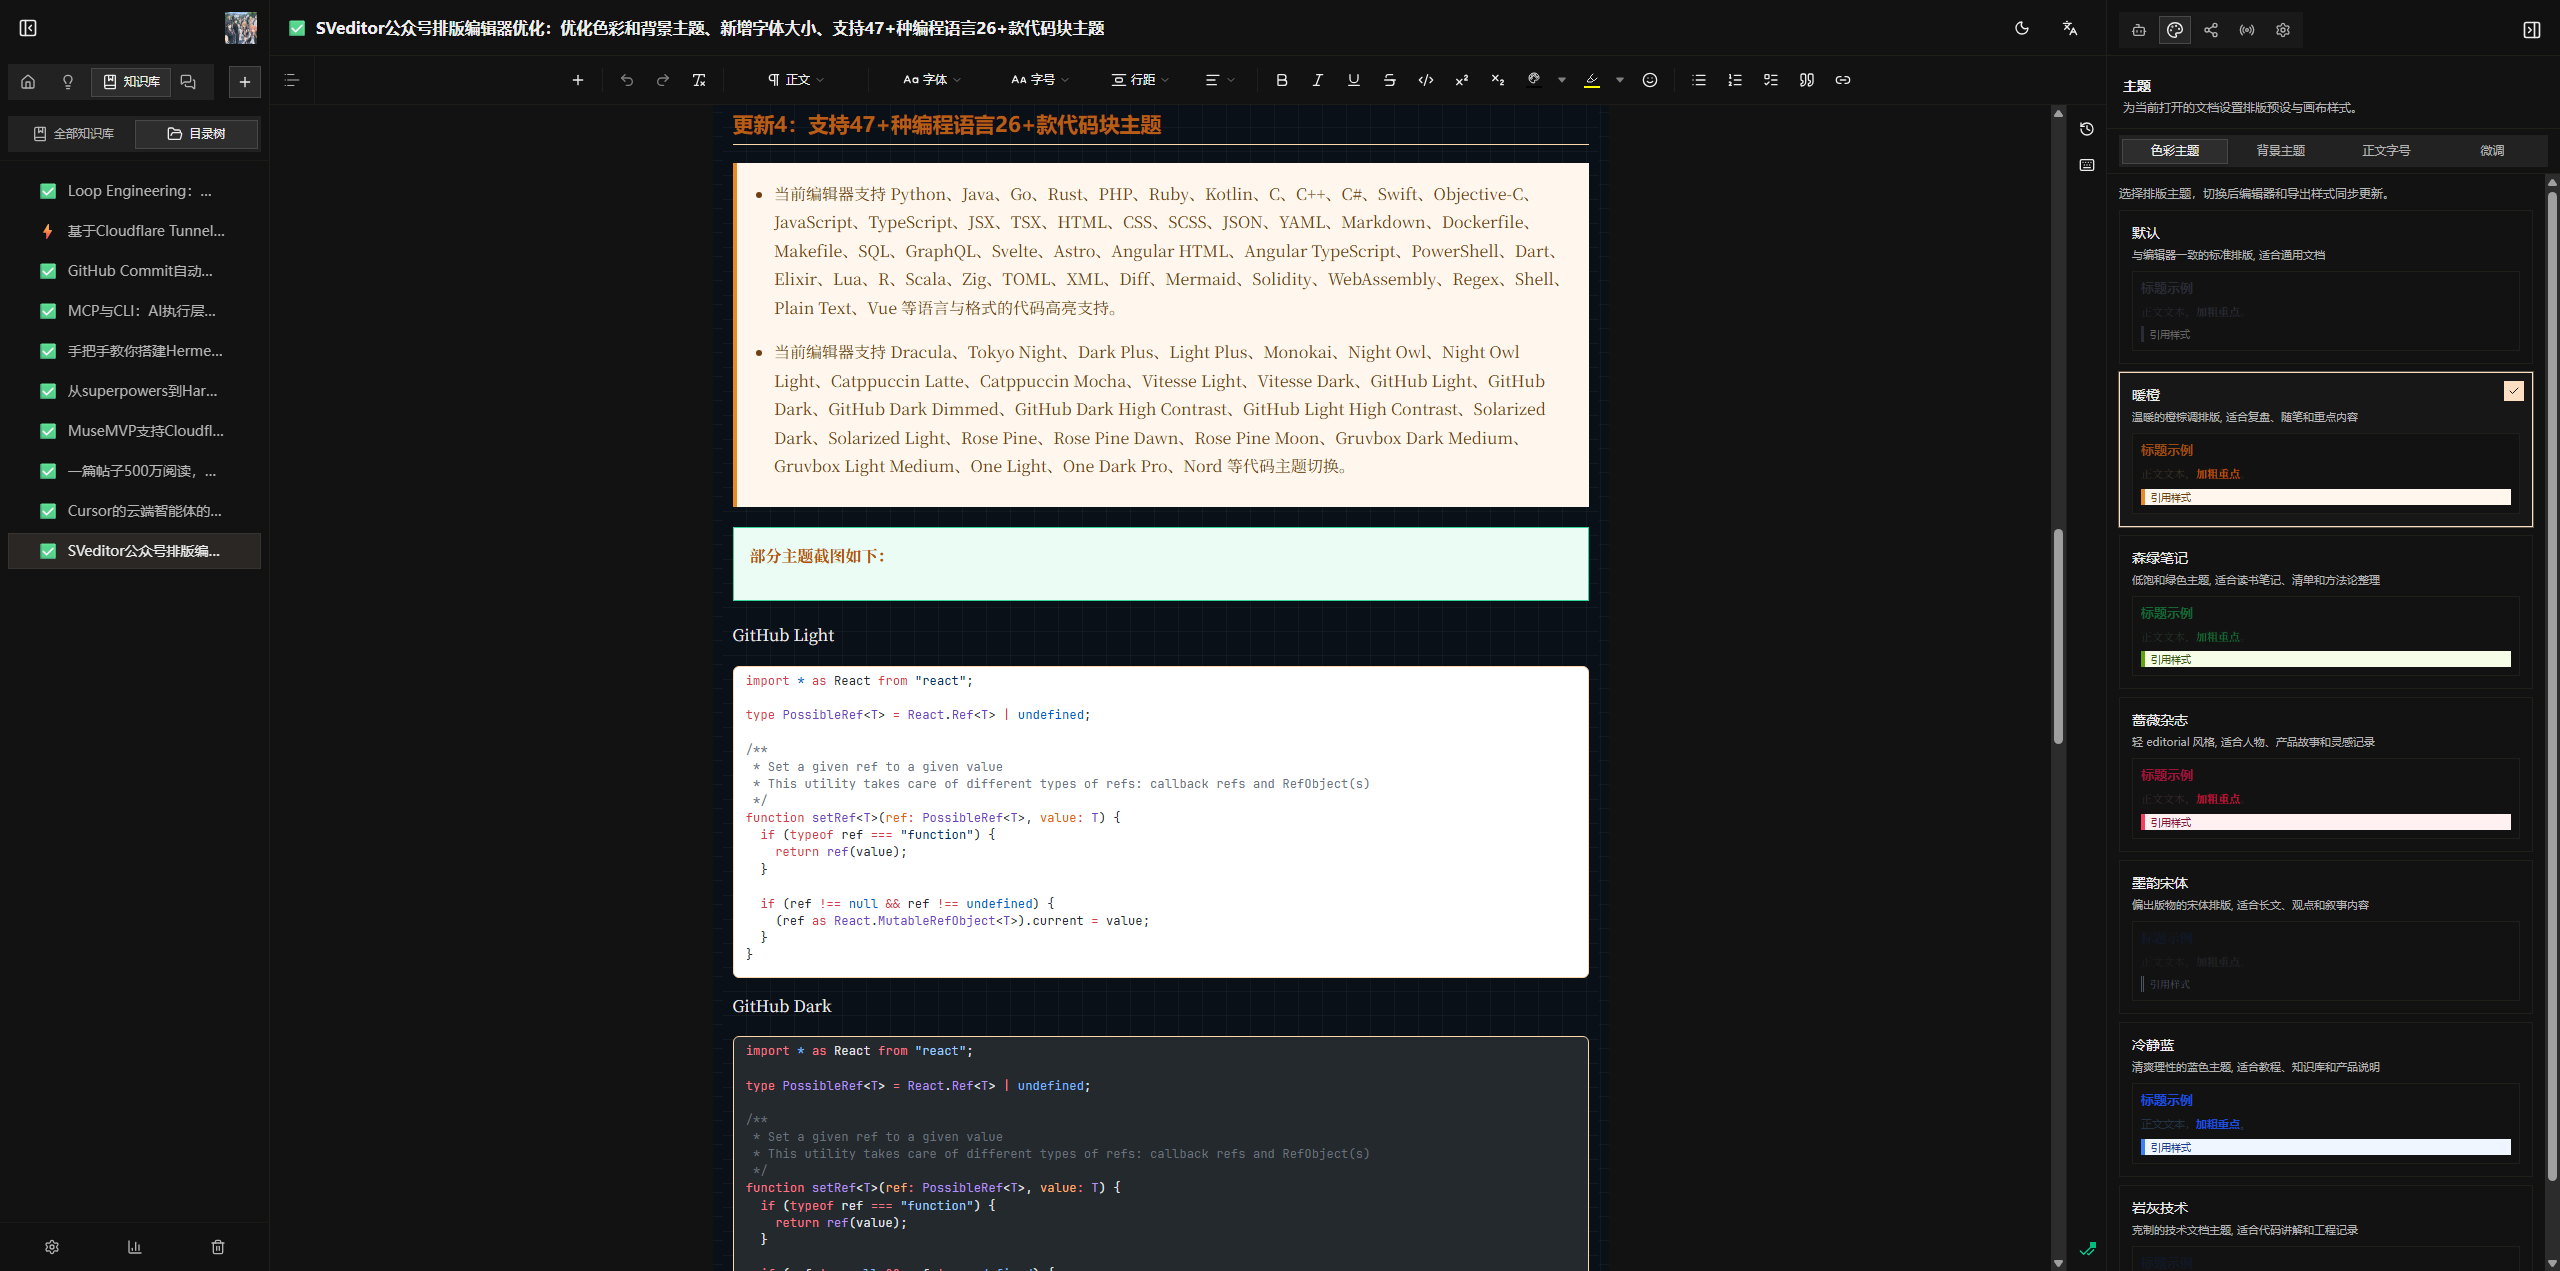Insert a numbered list
This screenshot has height=1271, width=2560.
(1735, 80)
